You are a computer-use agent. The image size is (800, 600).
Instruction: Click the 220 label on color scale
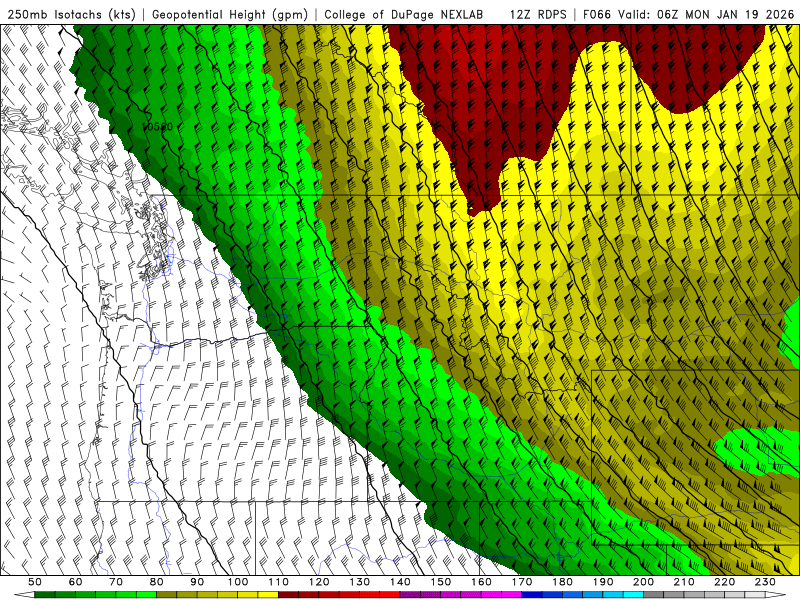(x=725, y=582)
